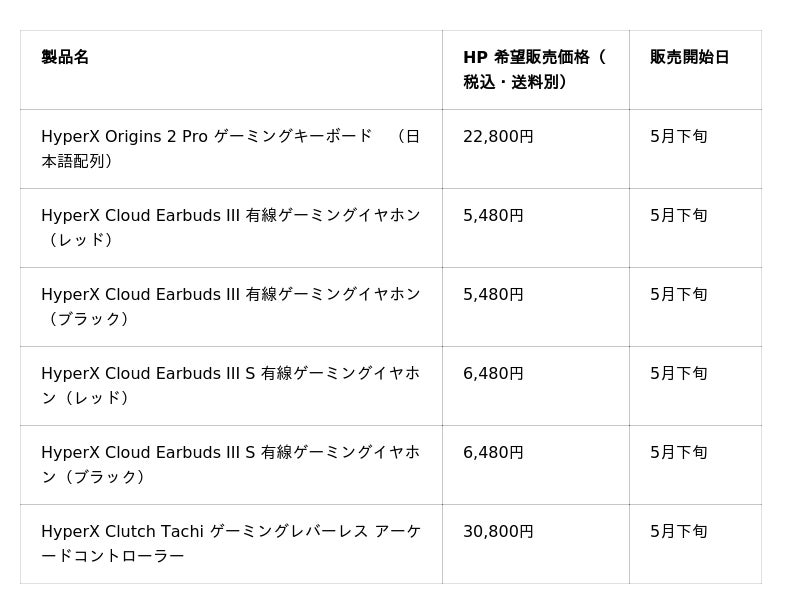Click the Earbuds III ブラック 5月下旬 date
This screenshot has width=800, height=614.
click(x=678, y=295)
